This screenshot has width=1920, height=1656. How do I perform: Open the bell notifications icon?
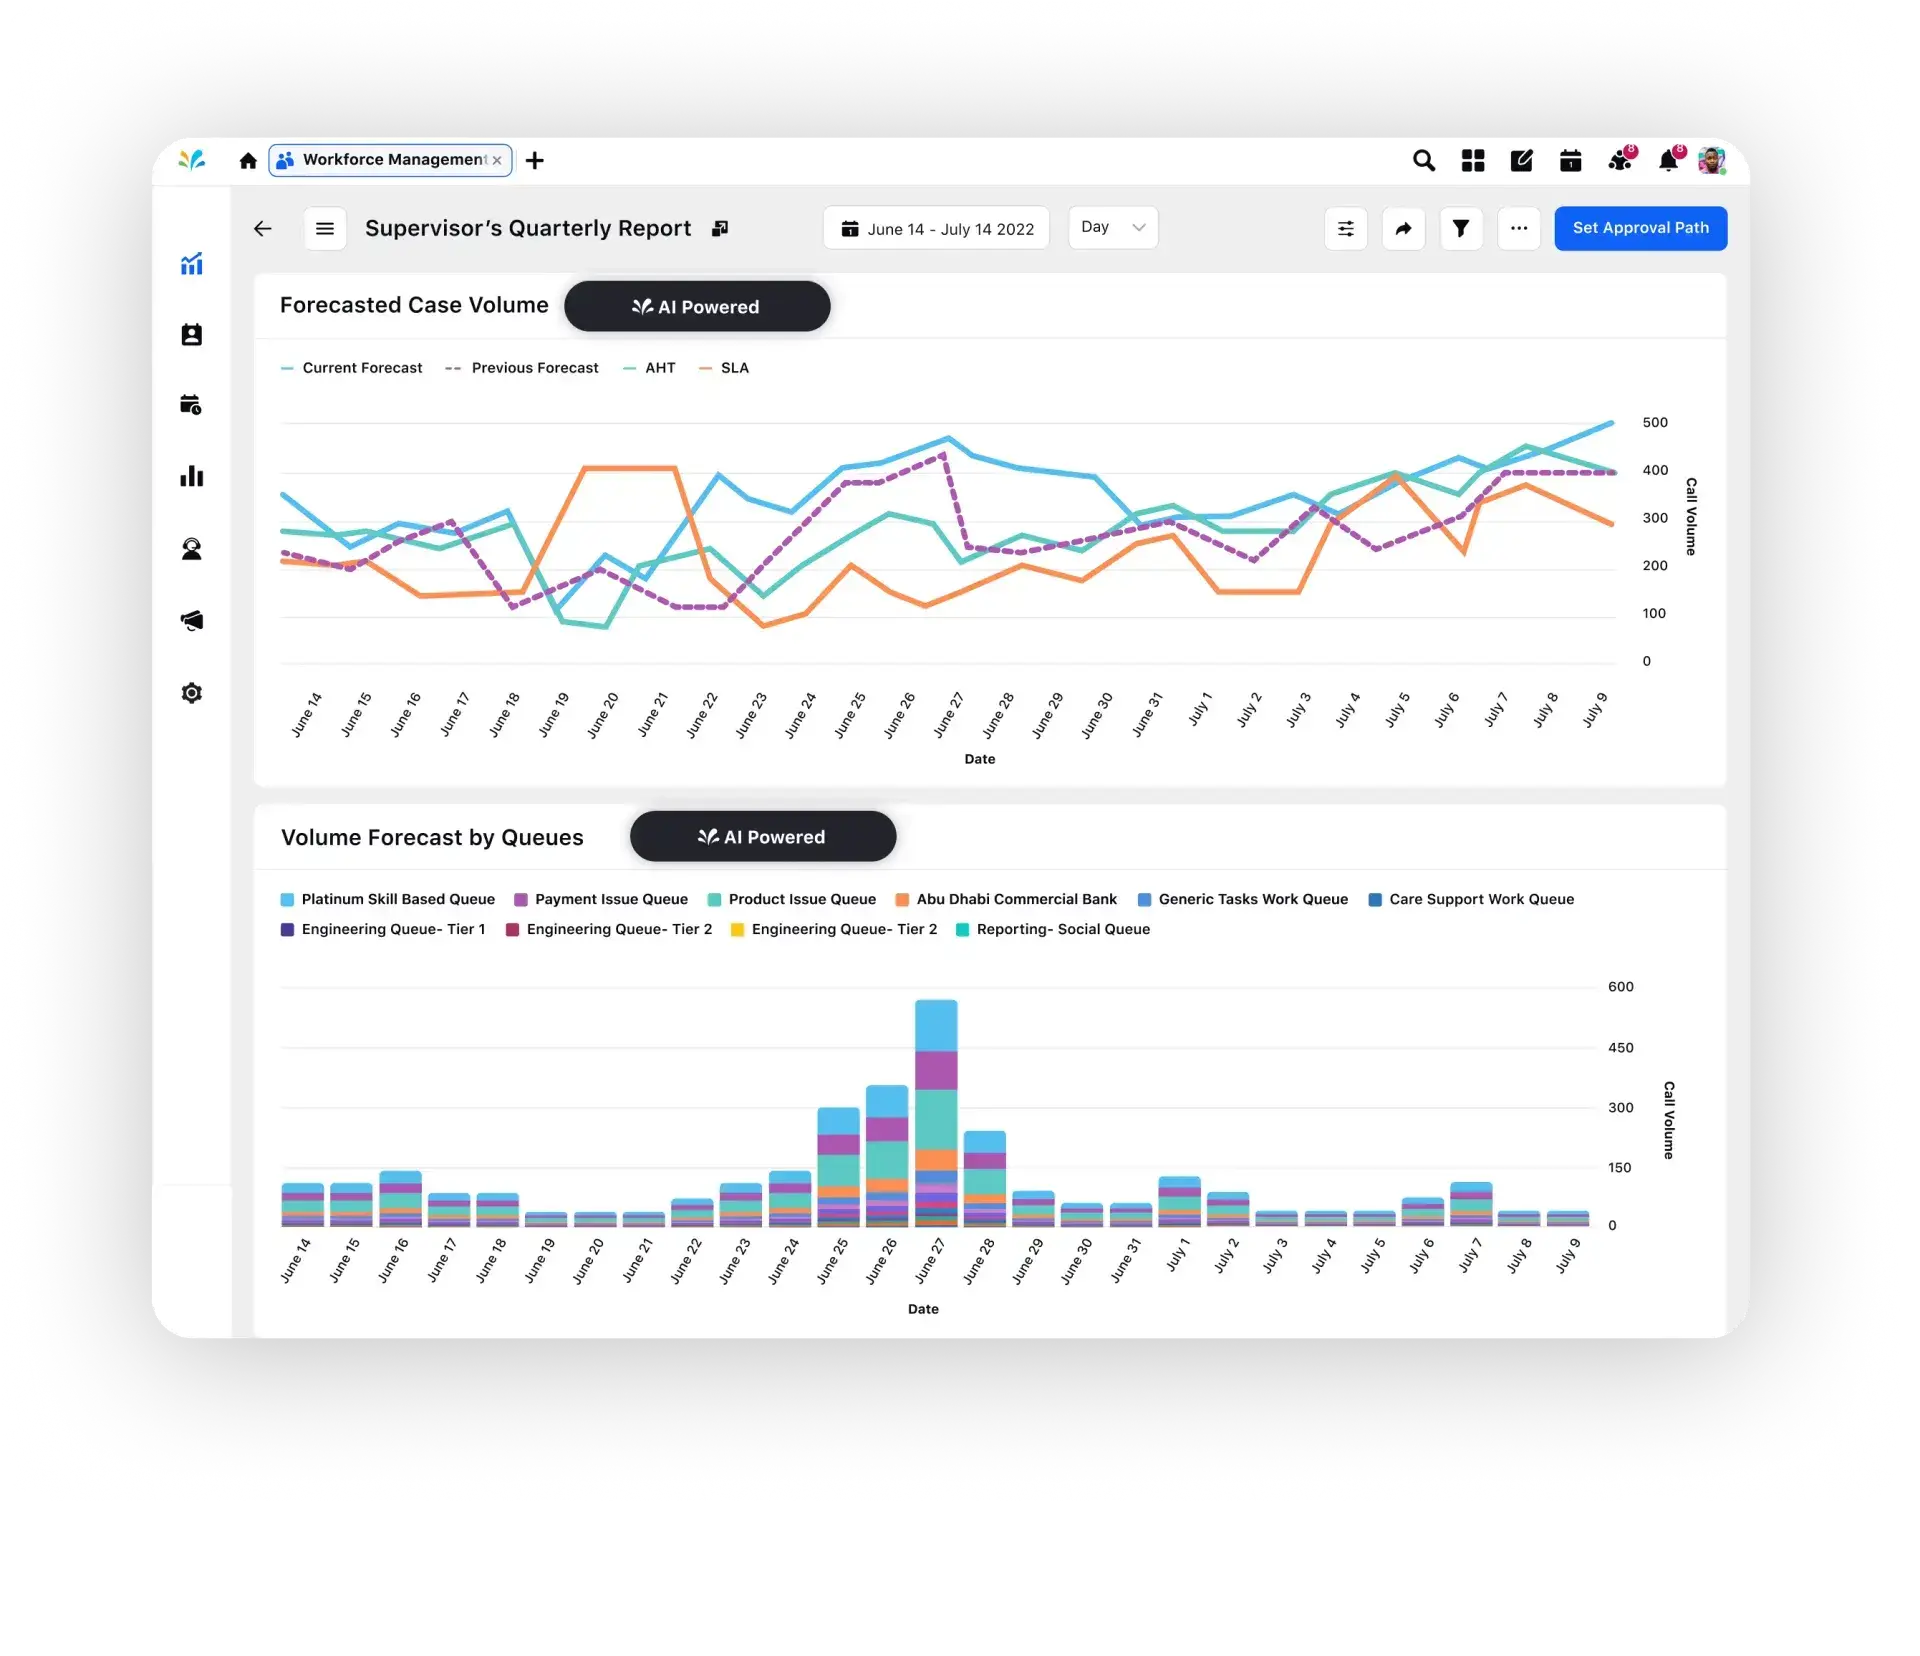(1667, 160)
